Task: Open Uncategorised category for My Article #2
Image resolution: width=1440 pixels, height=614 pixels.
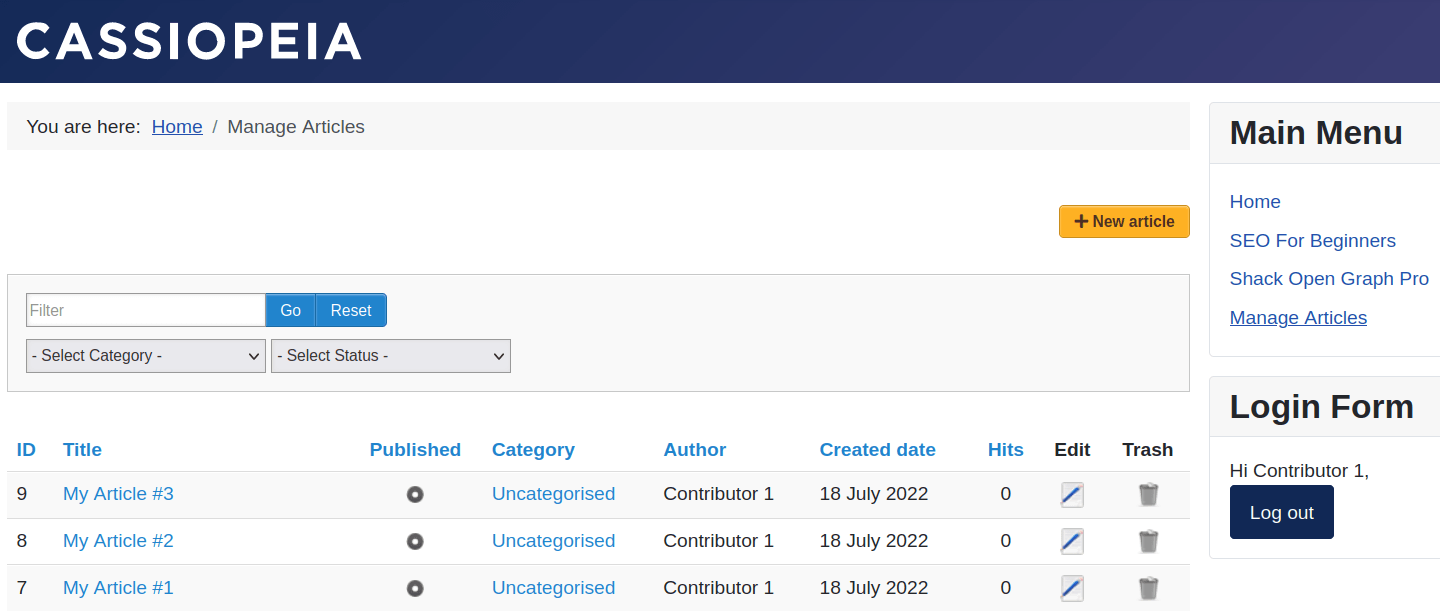Action: coord(553,541)
